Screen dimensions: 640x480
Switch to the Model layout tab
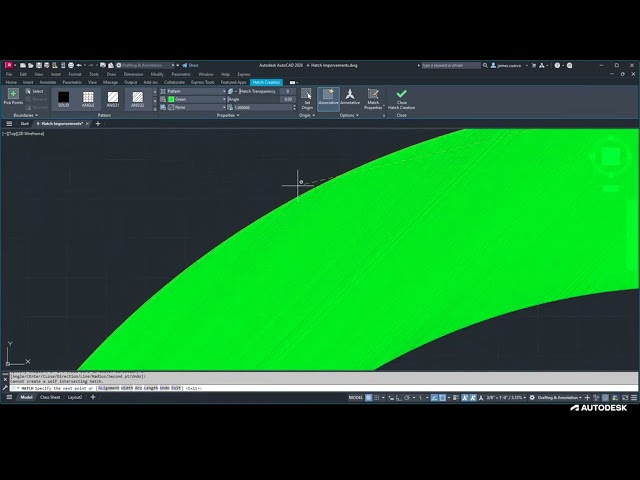coord(27,397)
